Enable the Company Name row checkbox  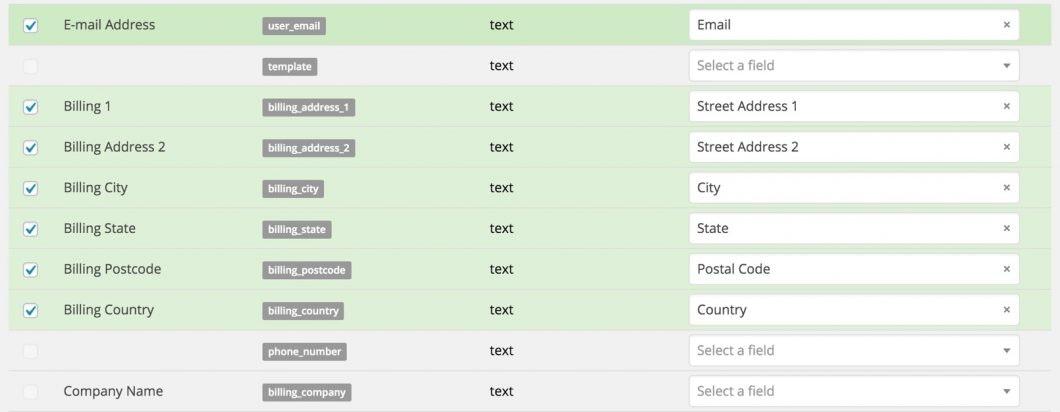pyautogui.click(x=30, y=392)
